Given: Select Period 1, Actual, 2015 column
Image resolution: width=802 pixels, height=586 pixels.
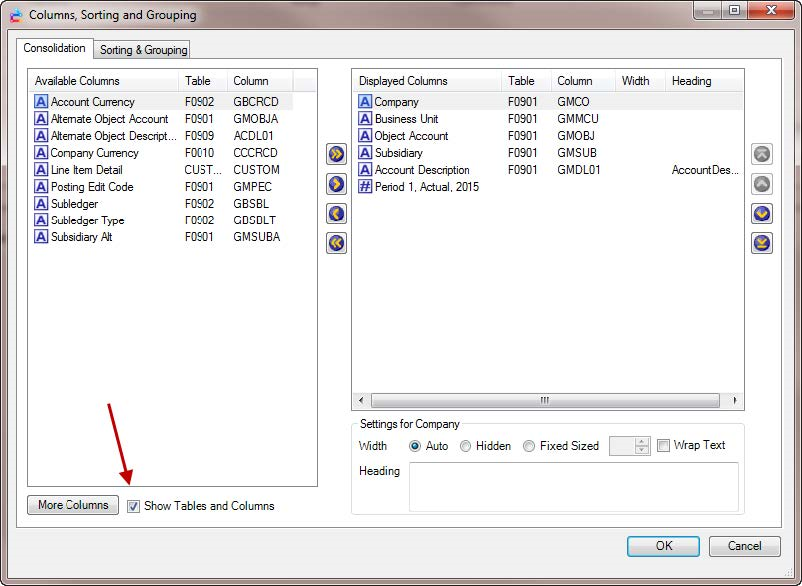Looking at the screenshot, I should pos(426,187).
